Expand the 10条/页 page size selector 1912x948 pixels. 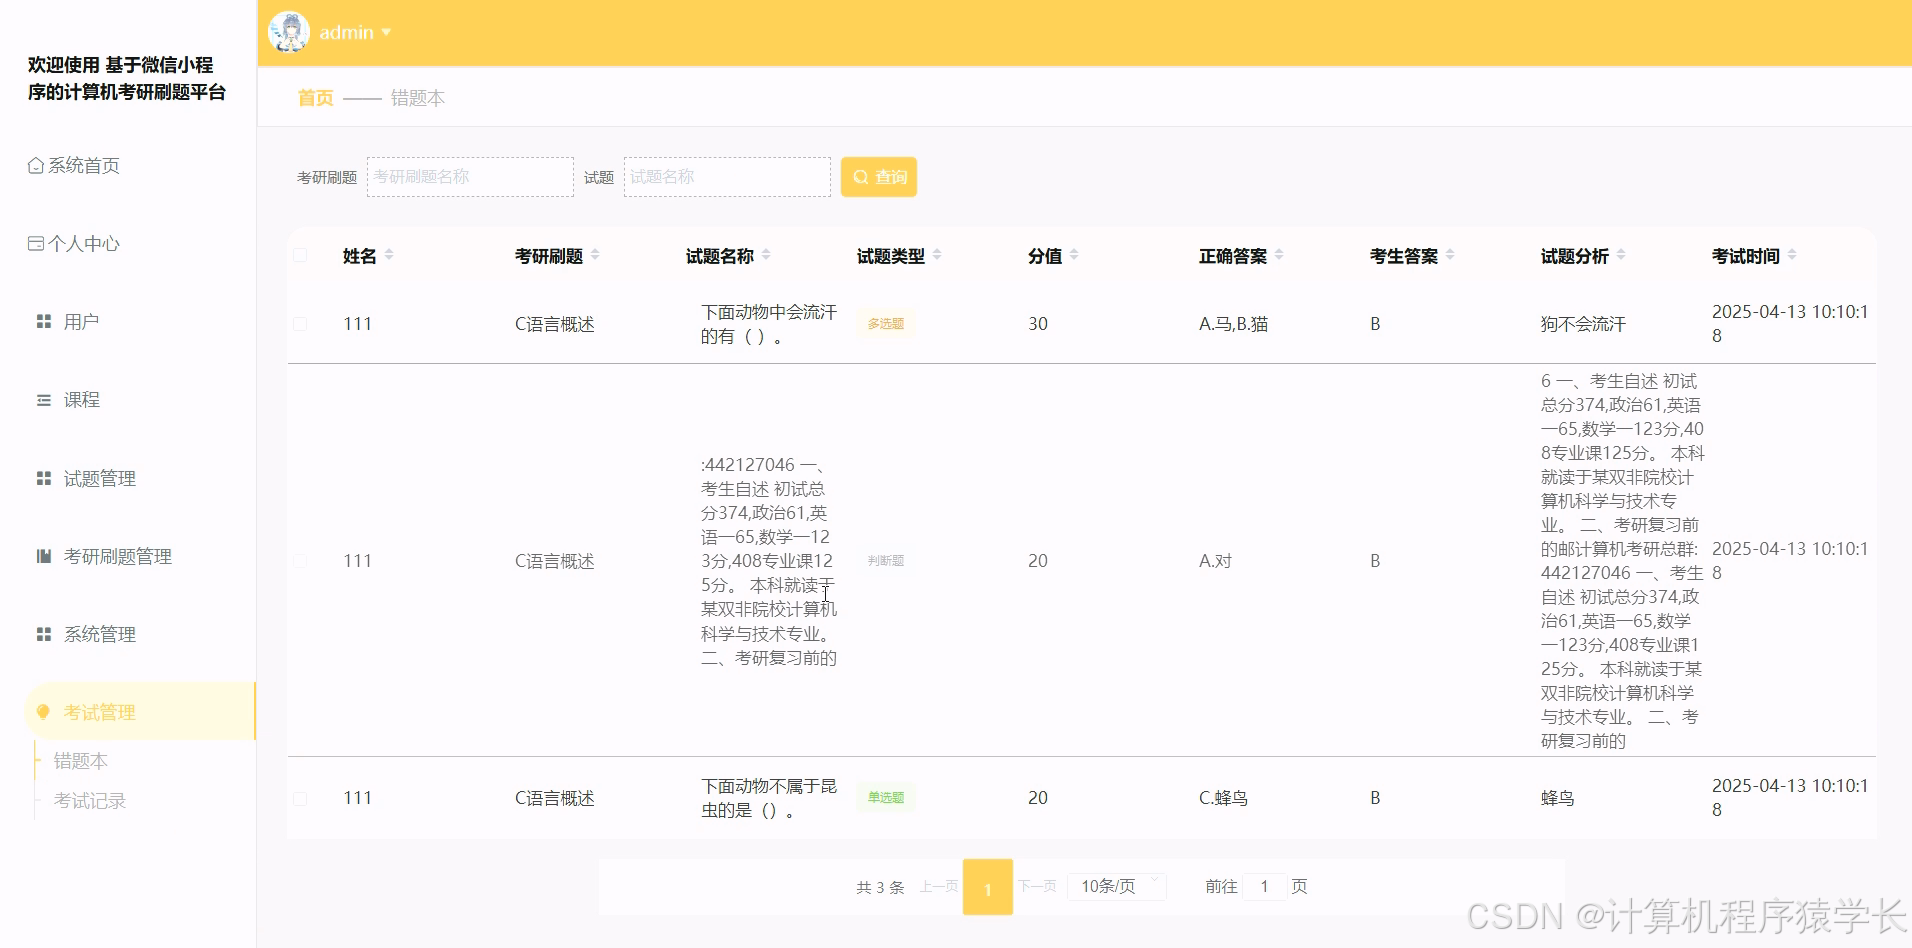(1115, 886)
